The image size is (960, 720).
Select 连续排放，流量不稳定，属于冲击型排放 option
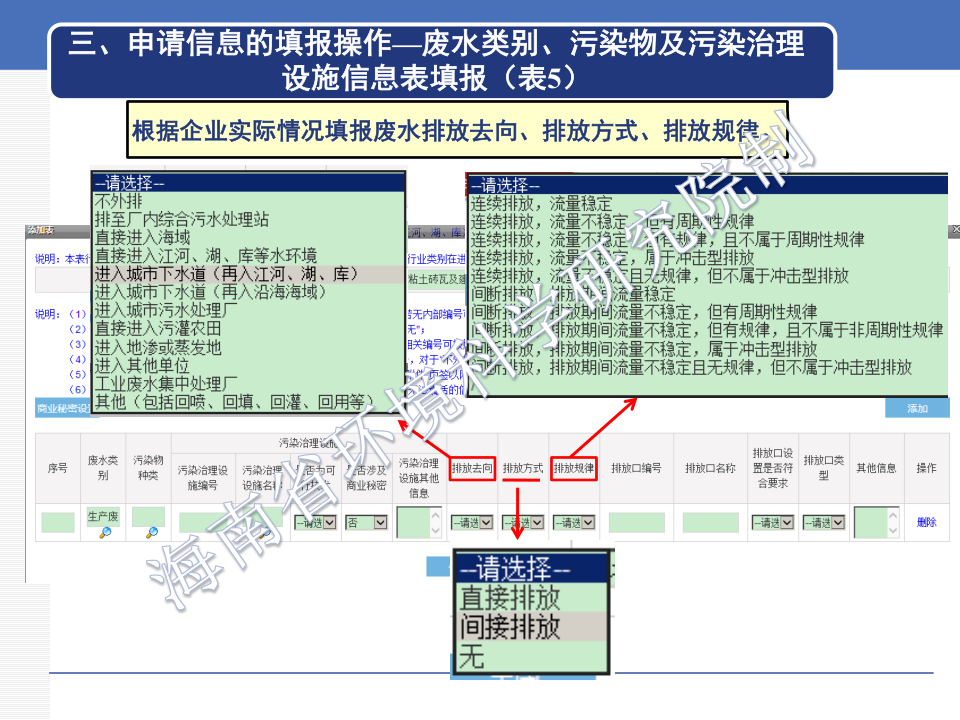click(708, 258)
